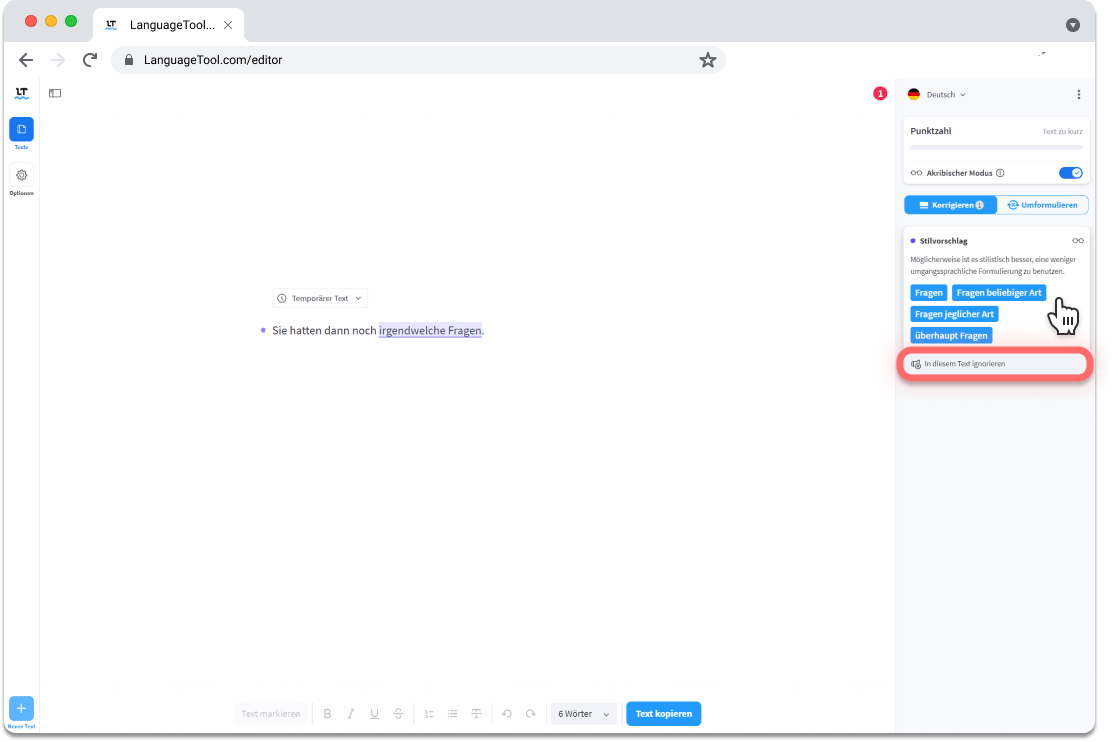
Task: Expand the Temporärer Text dropdown
Action: tap(320, 299)
